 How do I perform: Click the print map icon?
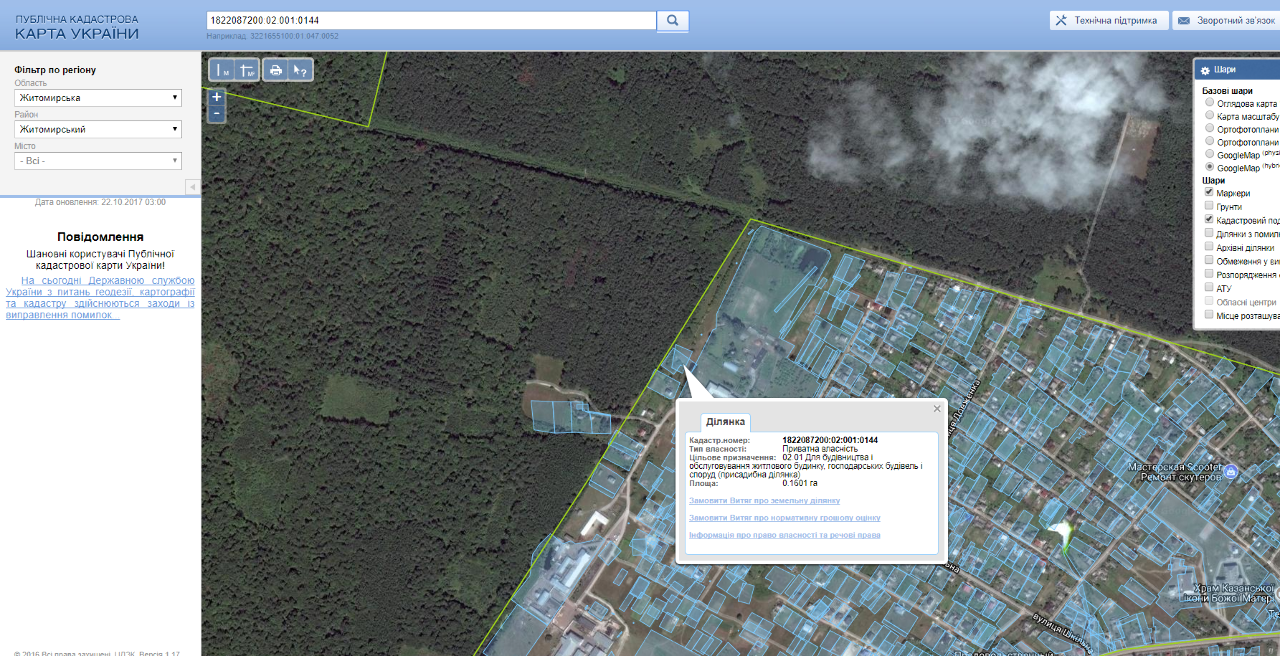[x=275, y=70]
